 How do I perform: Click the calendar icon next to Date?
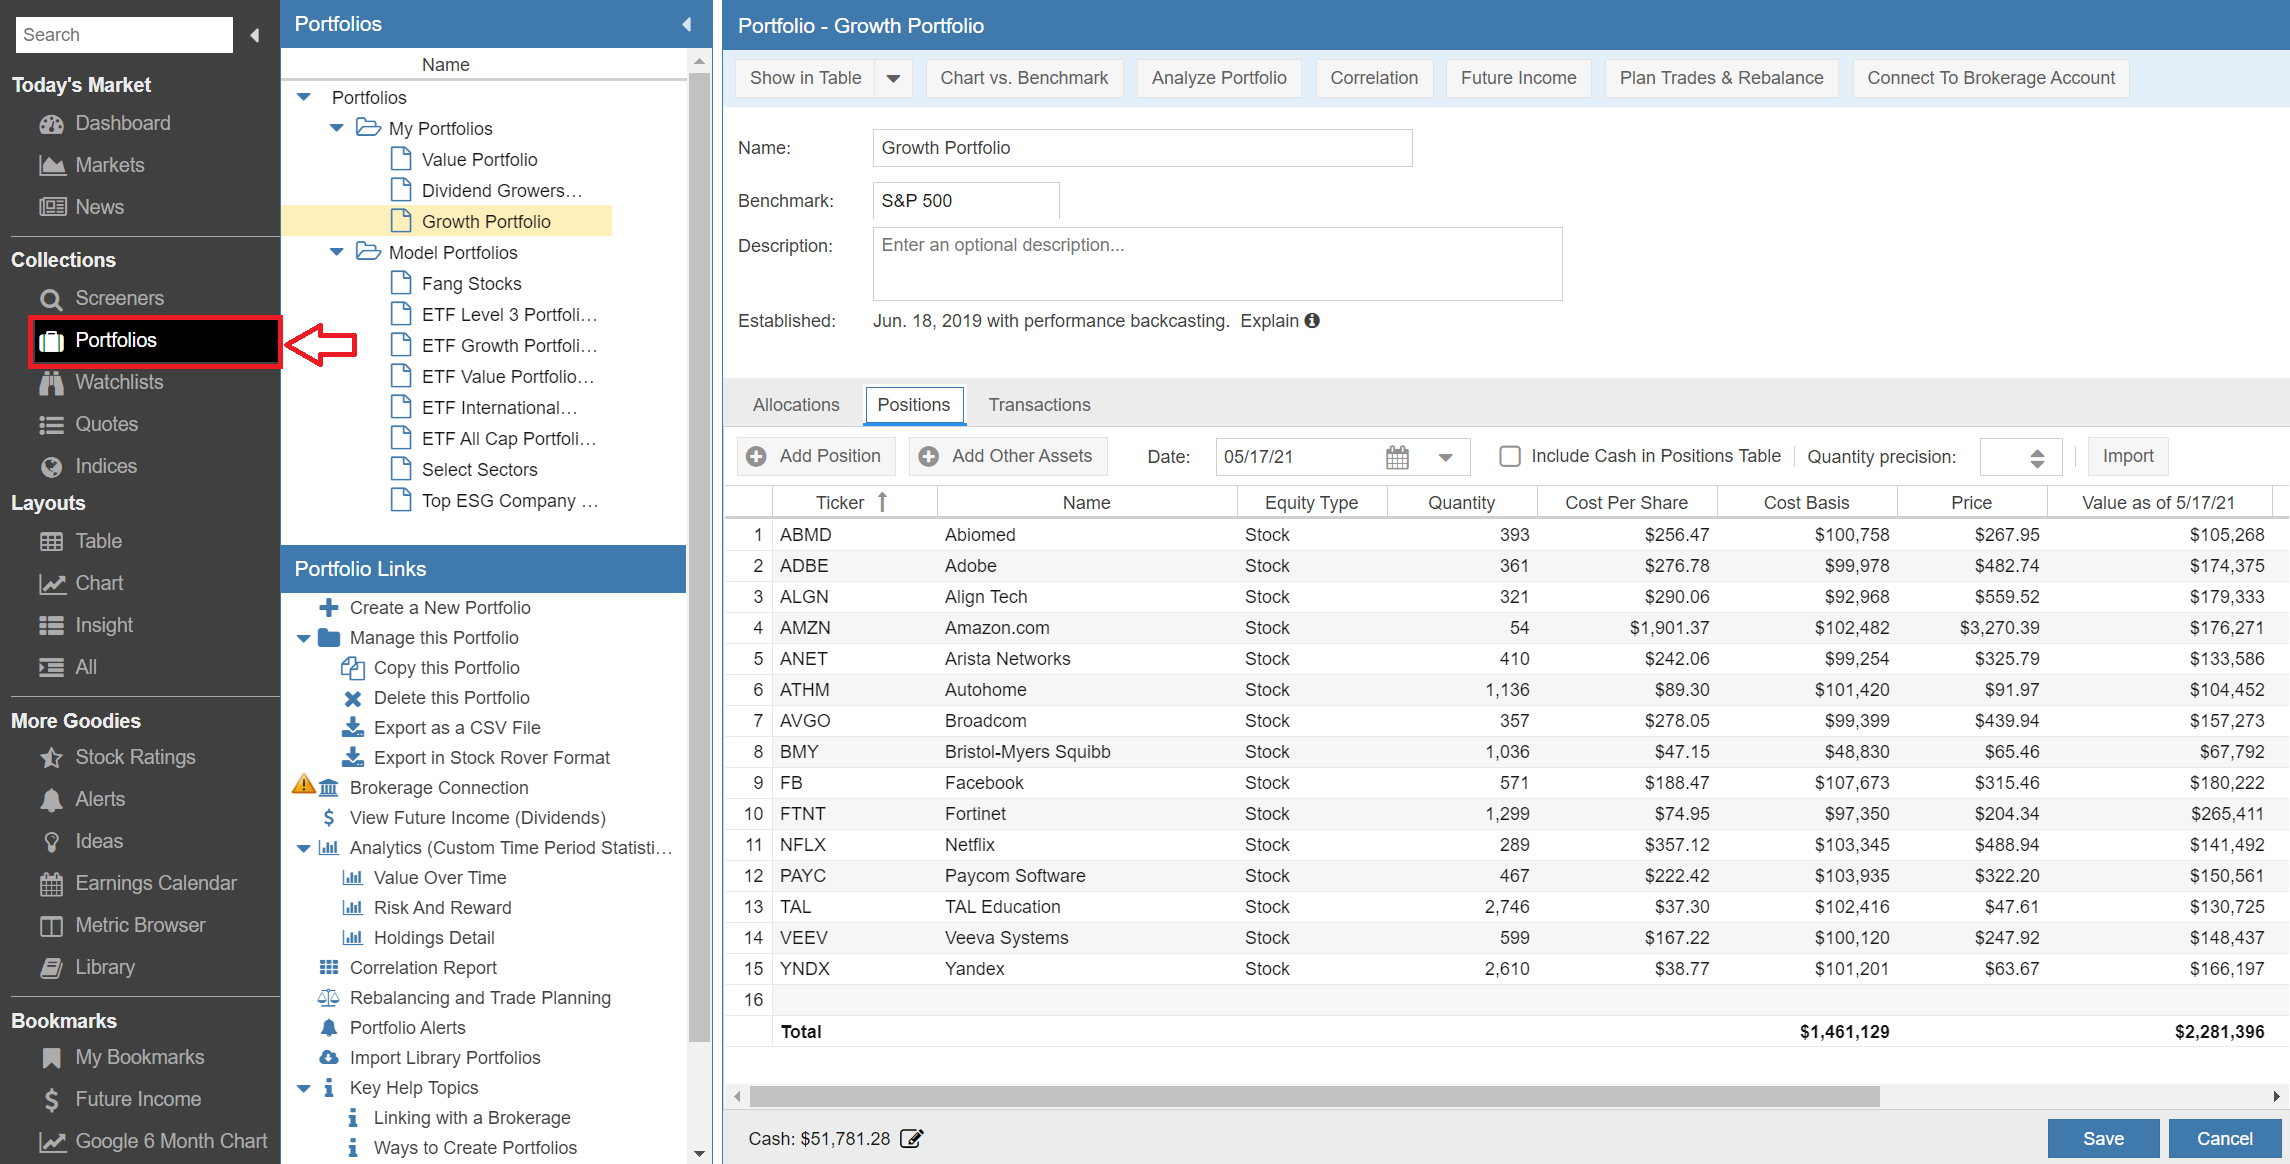1397,457
